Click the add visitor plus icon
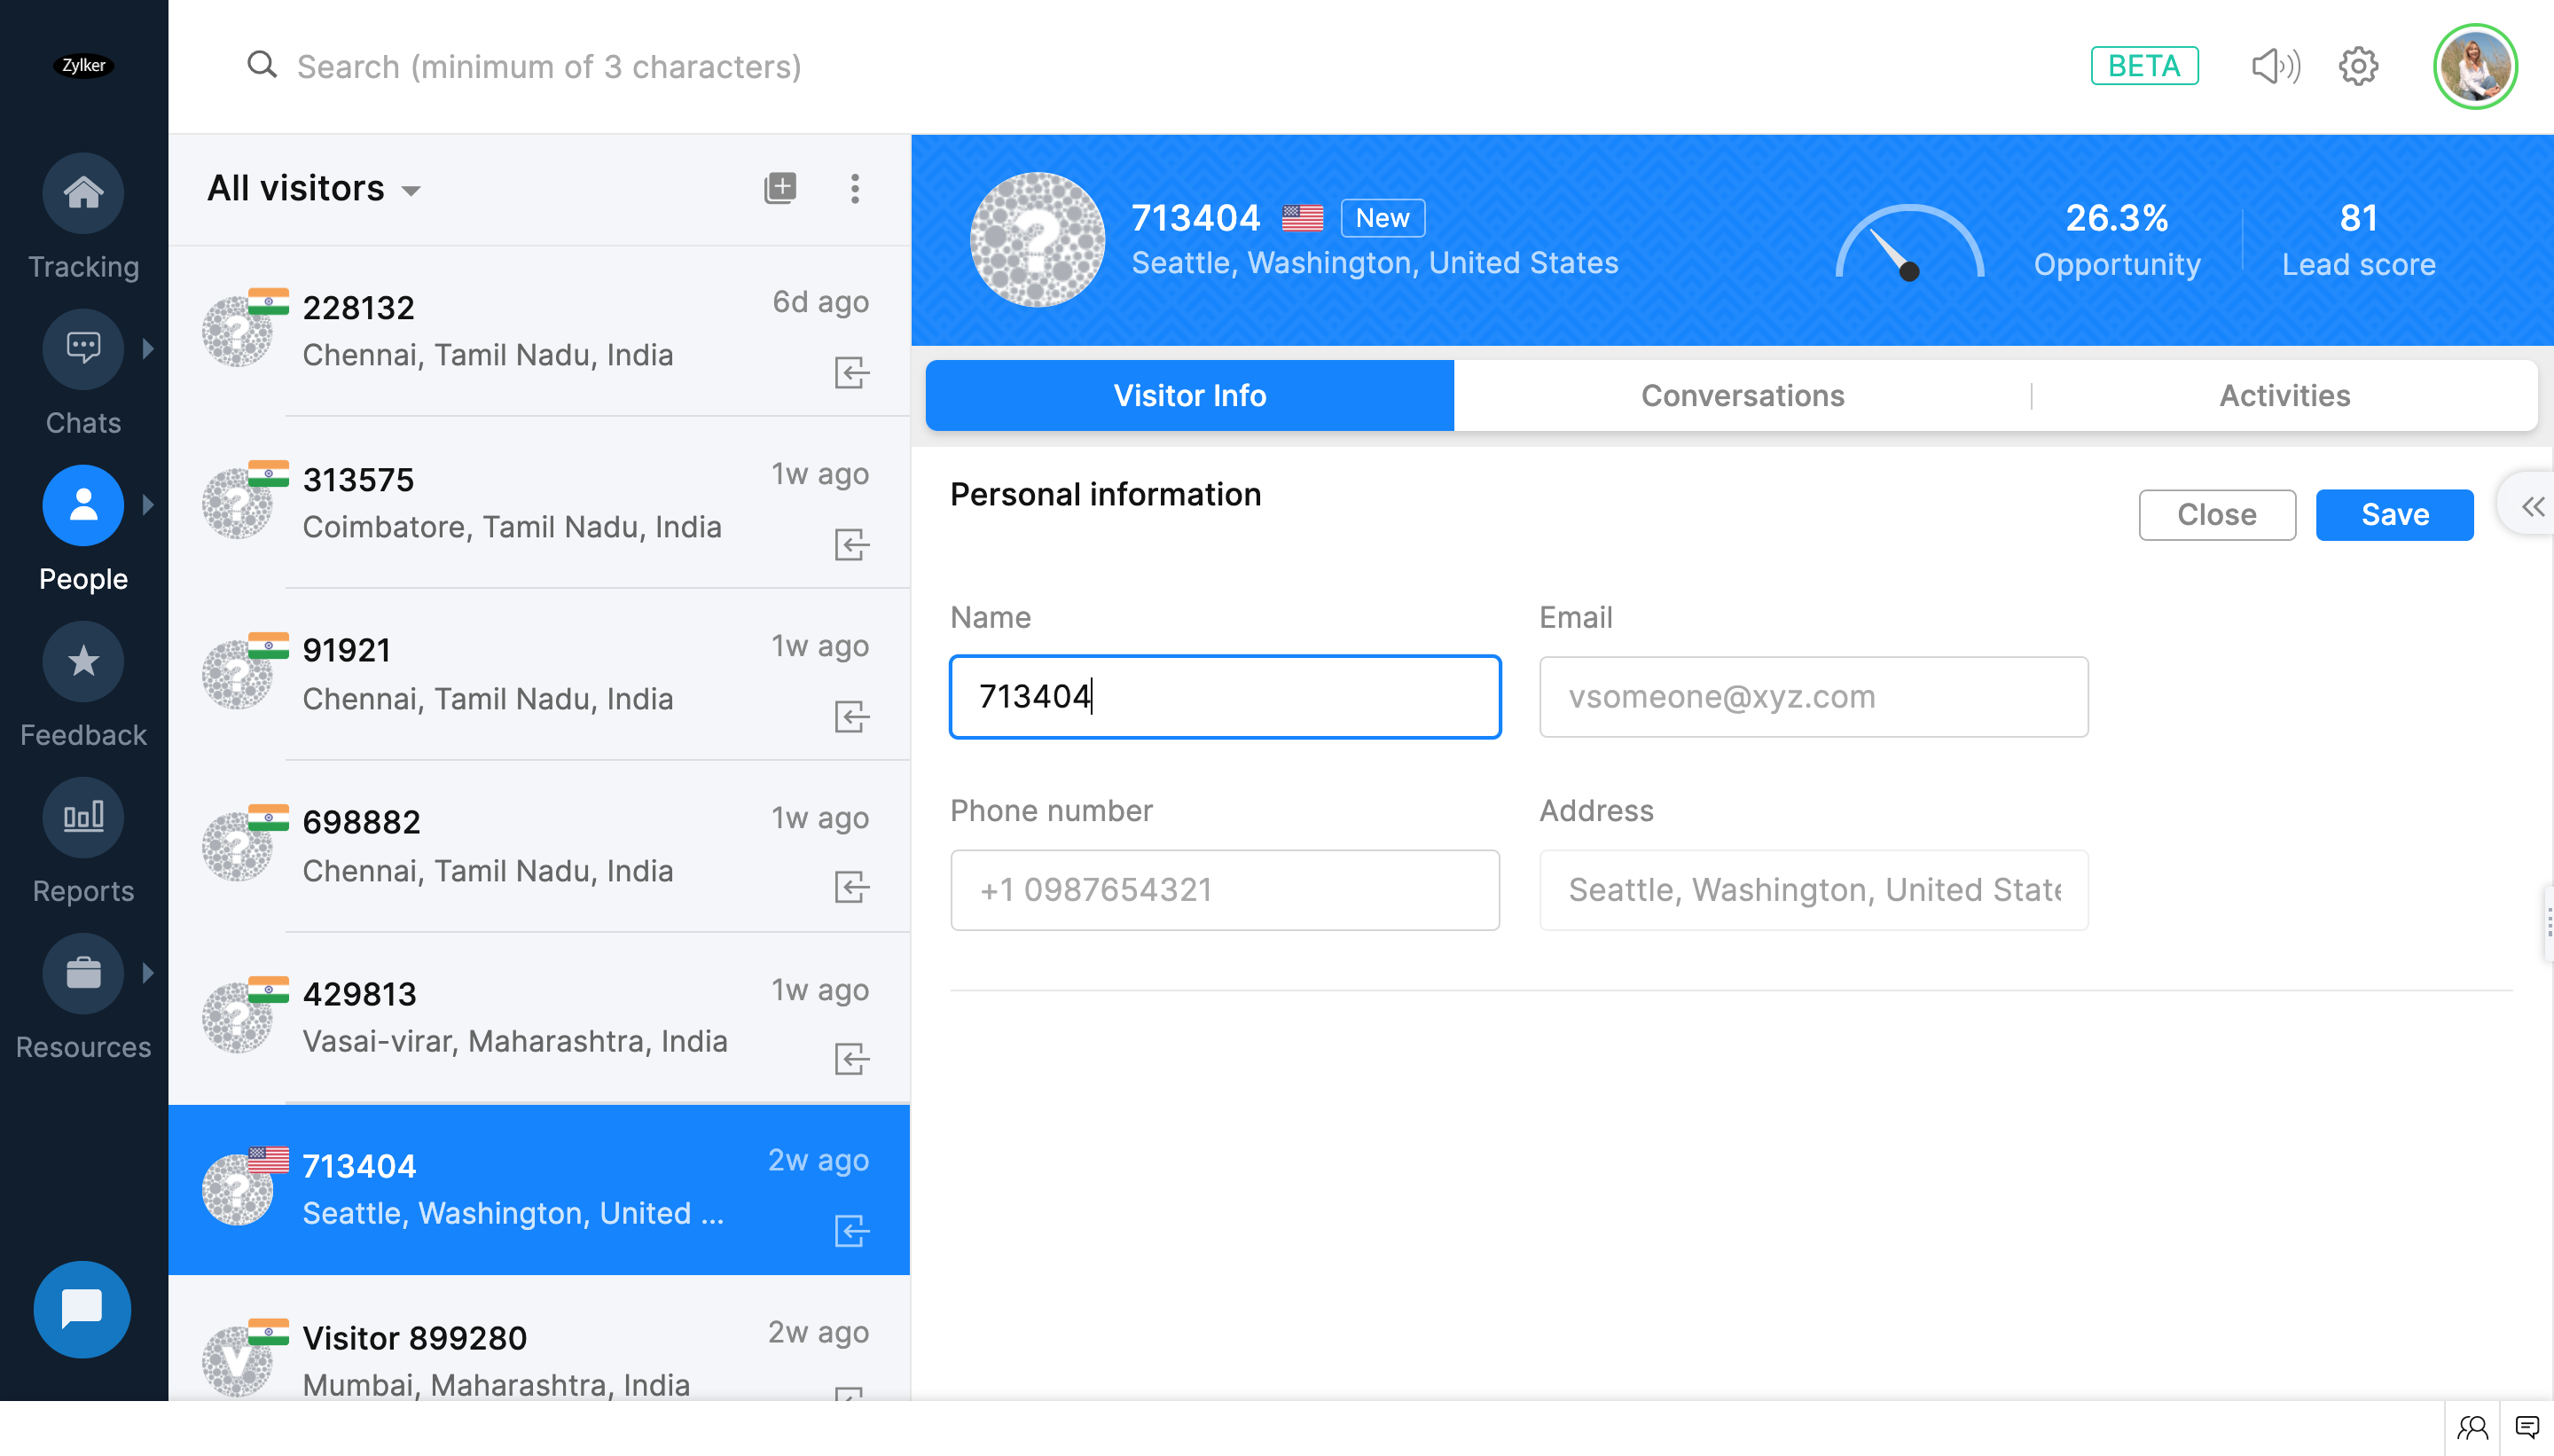 click(x=780, y=188)
